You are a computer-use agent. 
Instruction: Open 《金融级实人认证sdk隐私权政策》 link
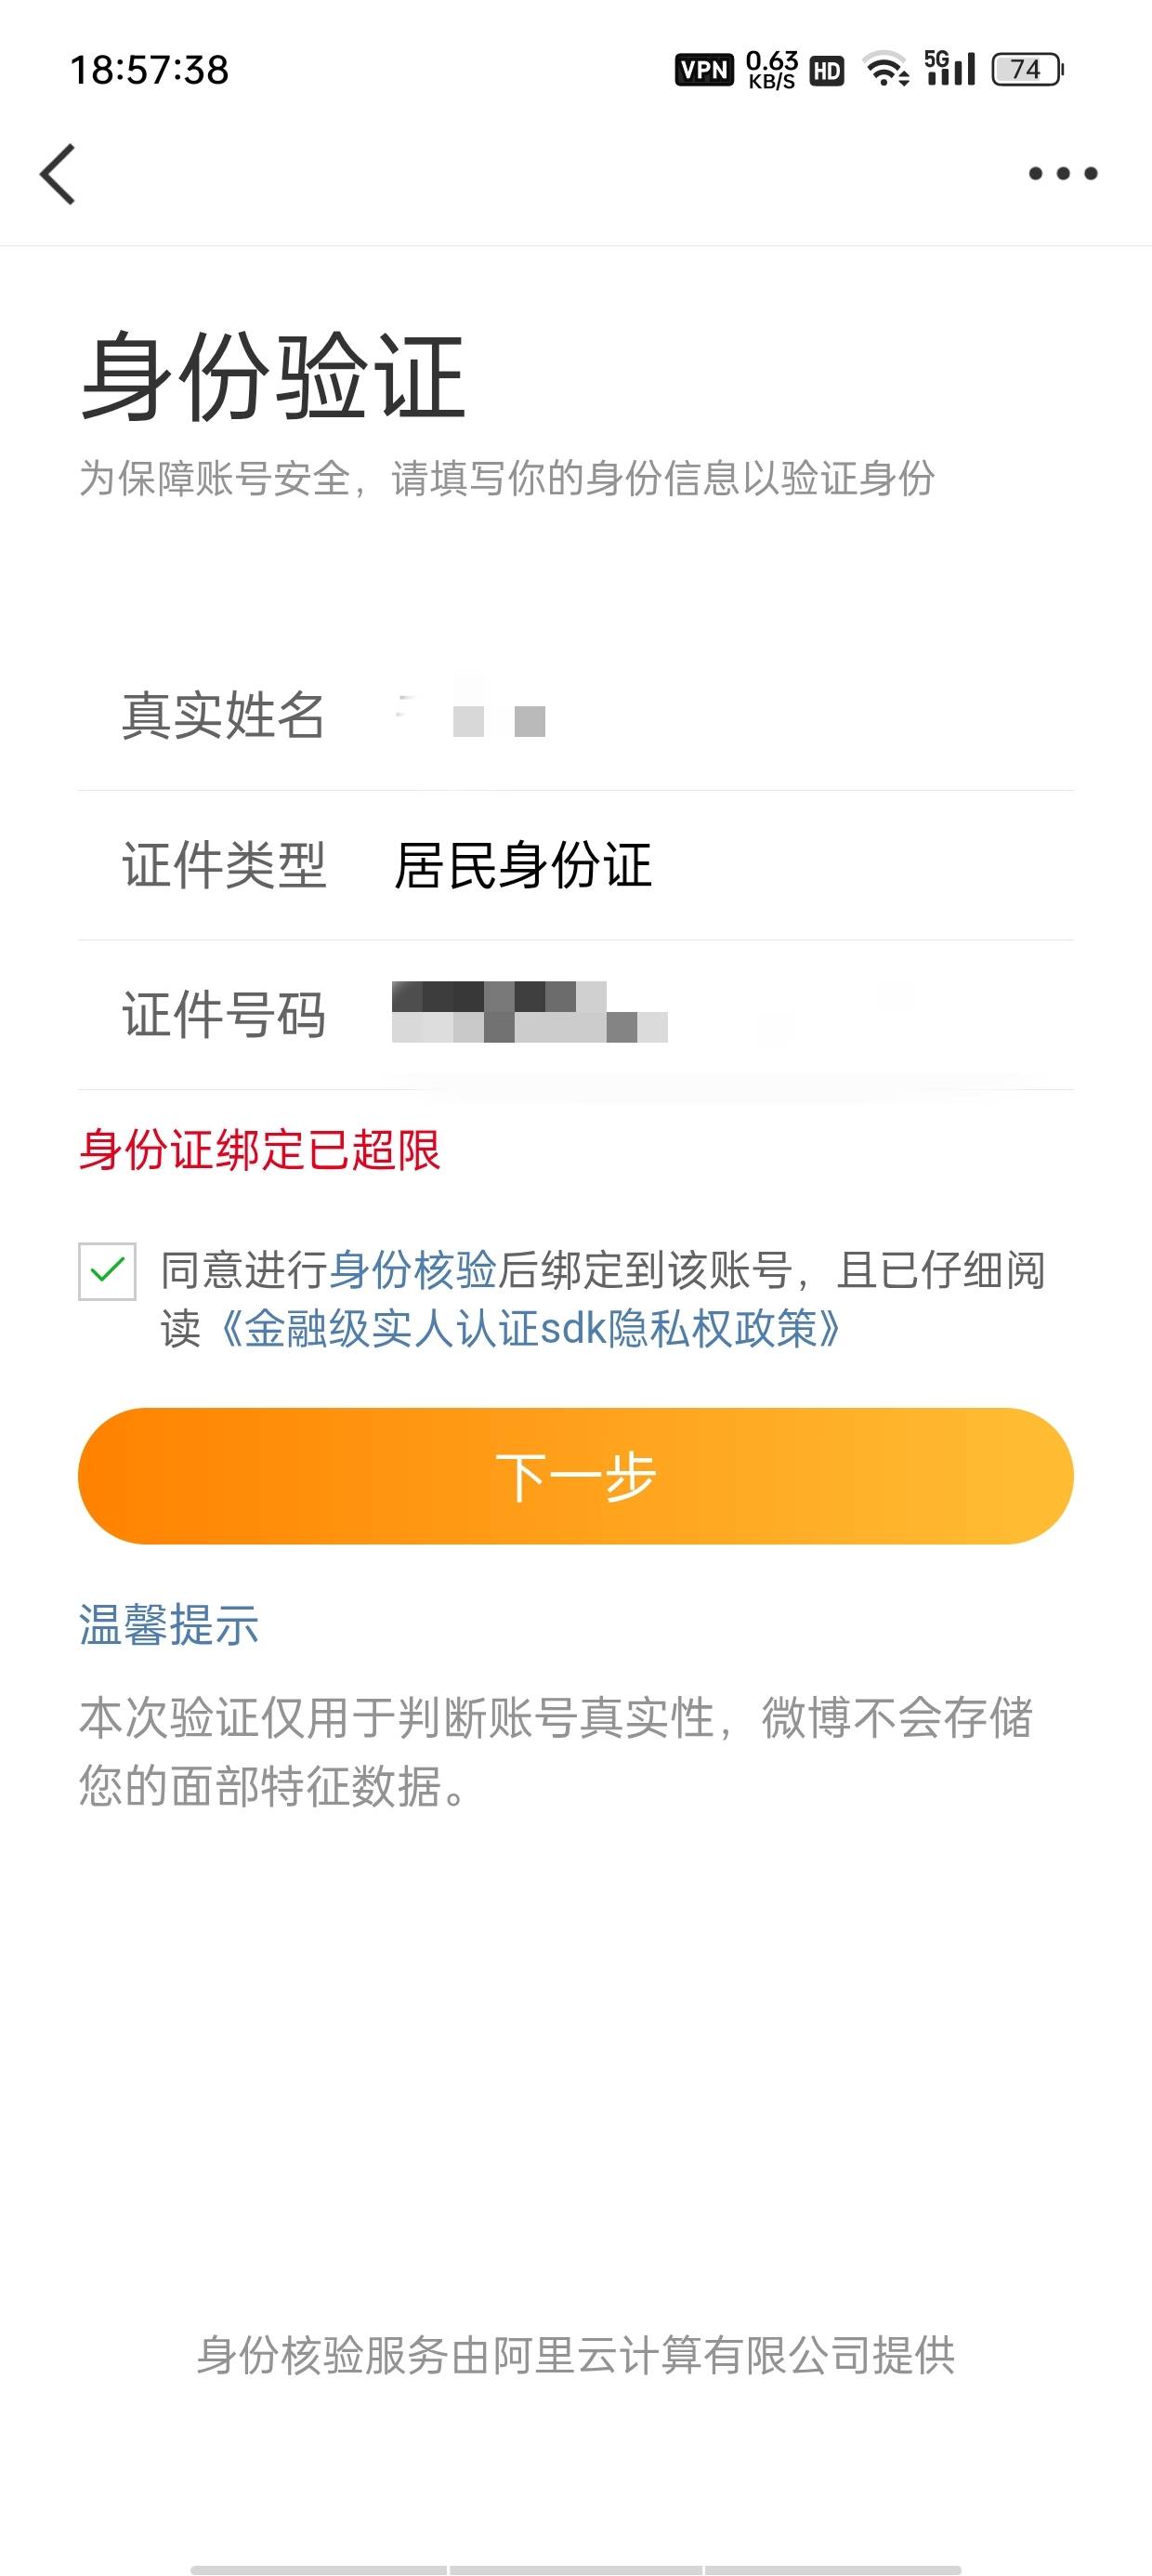(x=530, y=1329)
